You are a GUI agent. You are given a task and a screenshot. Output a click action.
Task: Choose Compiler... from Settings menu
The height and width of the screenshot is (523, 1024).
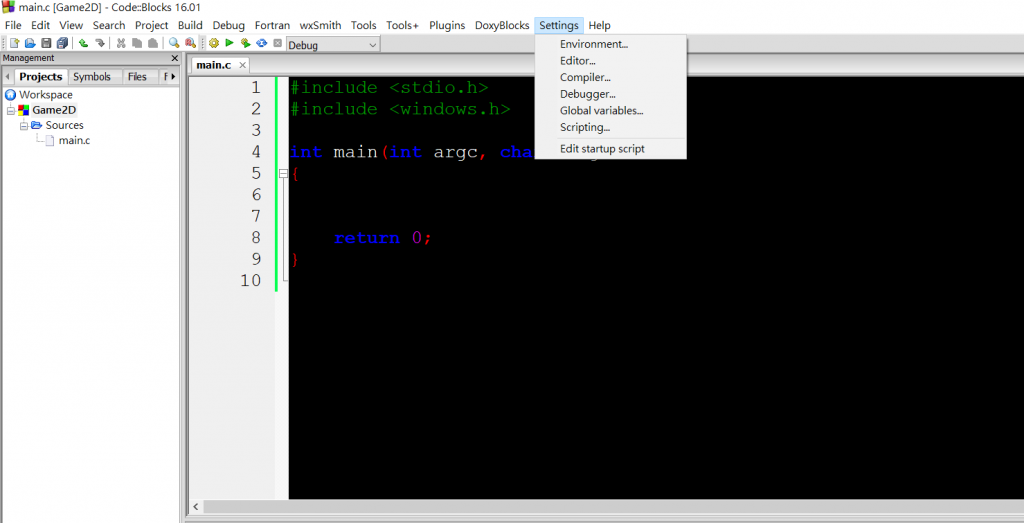611,78
